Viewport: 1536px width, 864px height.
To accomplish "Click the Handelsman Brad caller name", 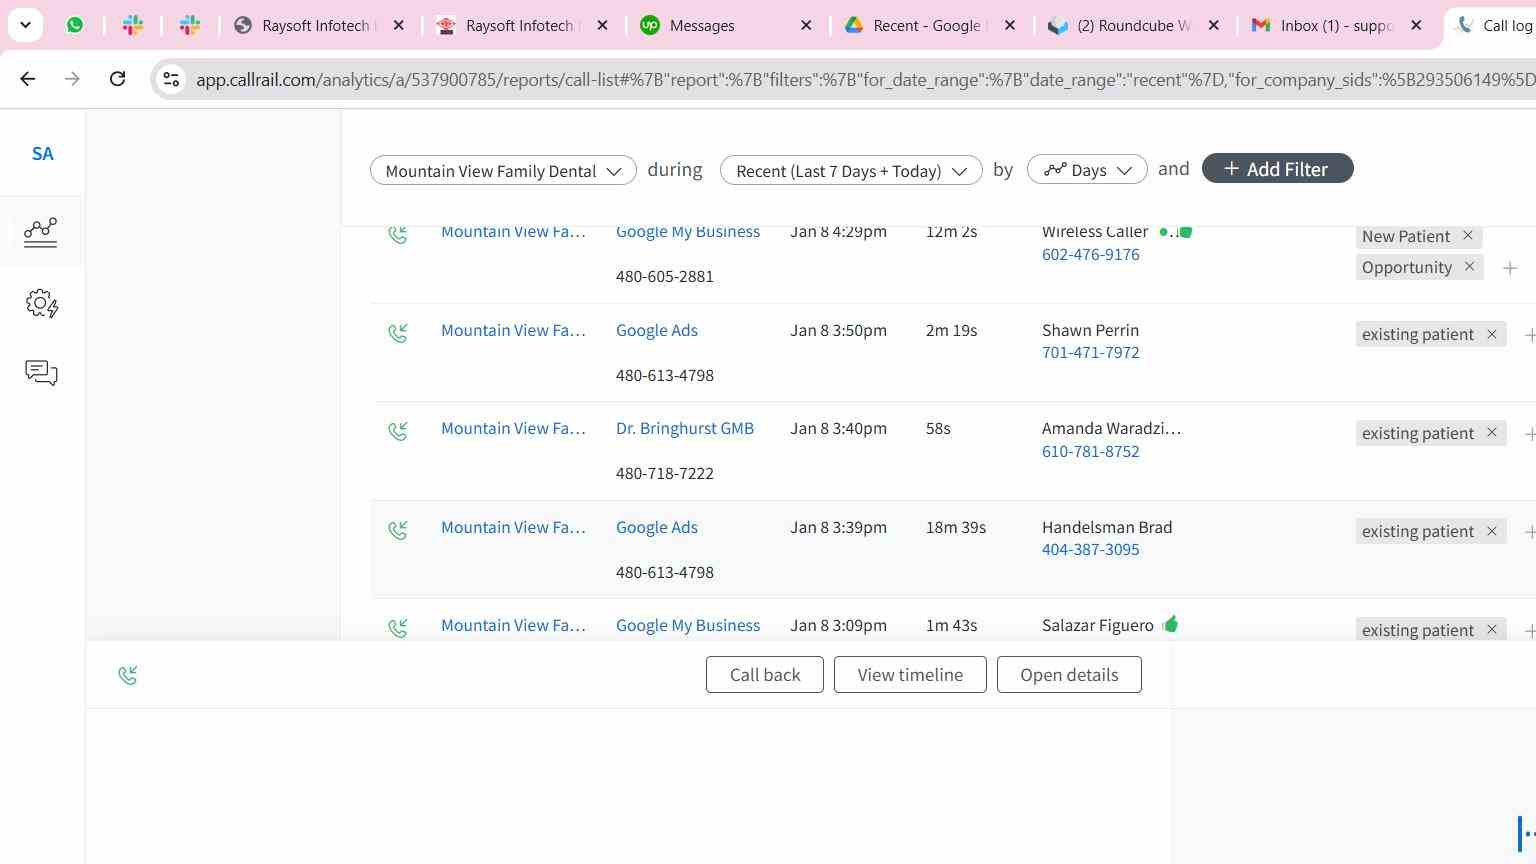I will click(1107, 527).
